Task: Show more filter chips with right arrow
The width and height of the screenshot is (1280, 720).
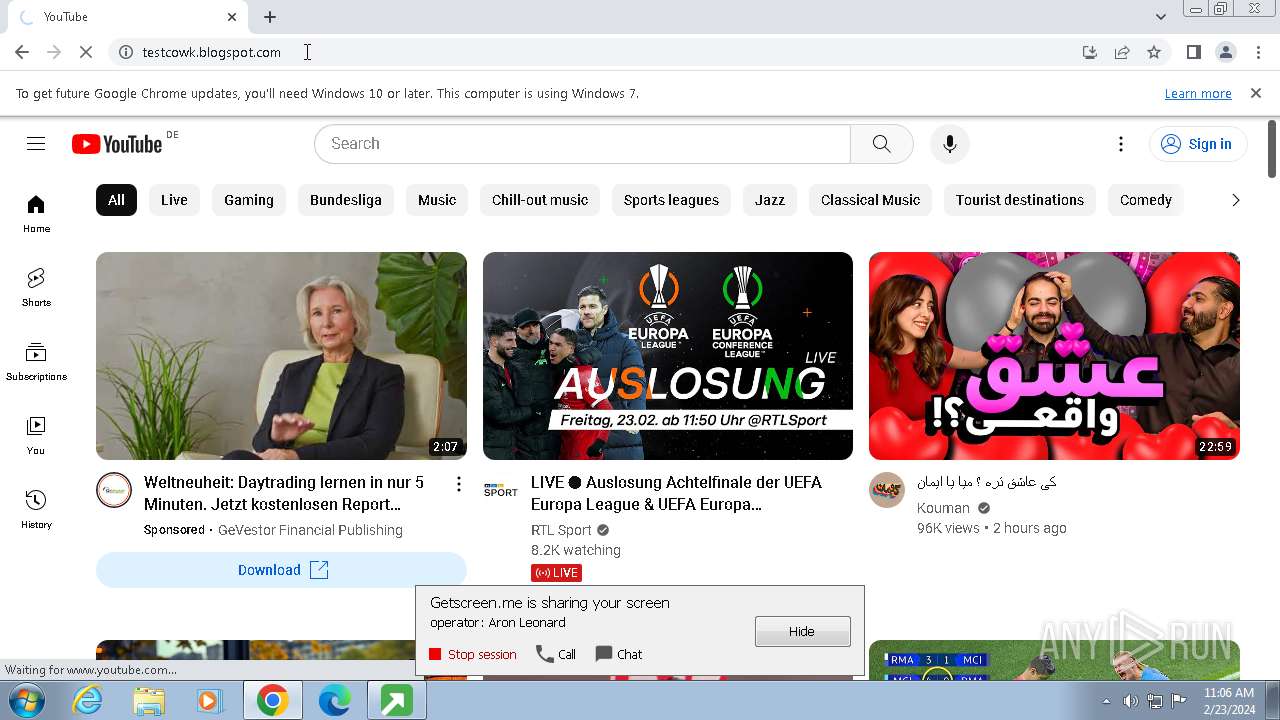Action: point(1235,200)
